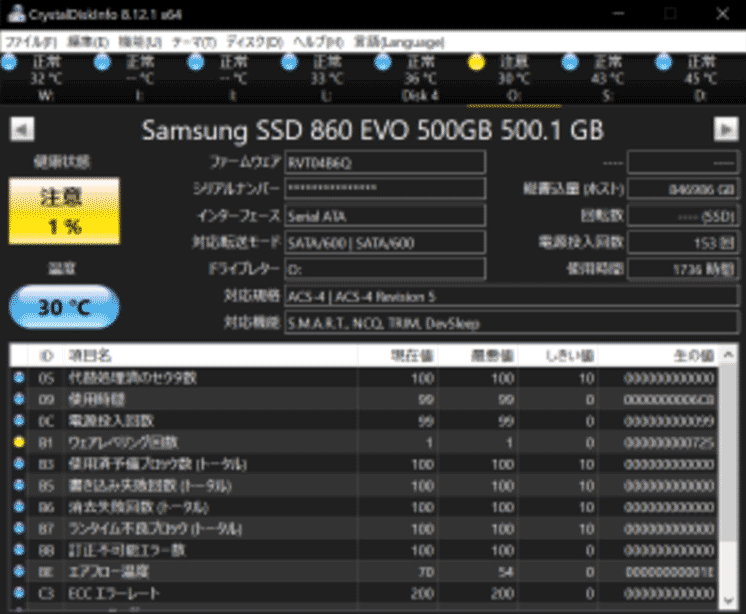
Task: Click the SMART list vertical scrollbar thumb
Action: point(728,453)
